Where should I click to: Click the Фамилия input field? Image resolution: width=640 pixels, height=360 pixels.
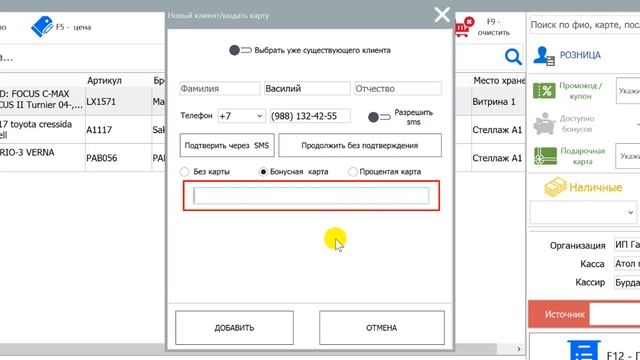(x=220, y=89)
